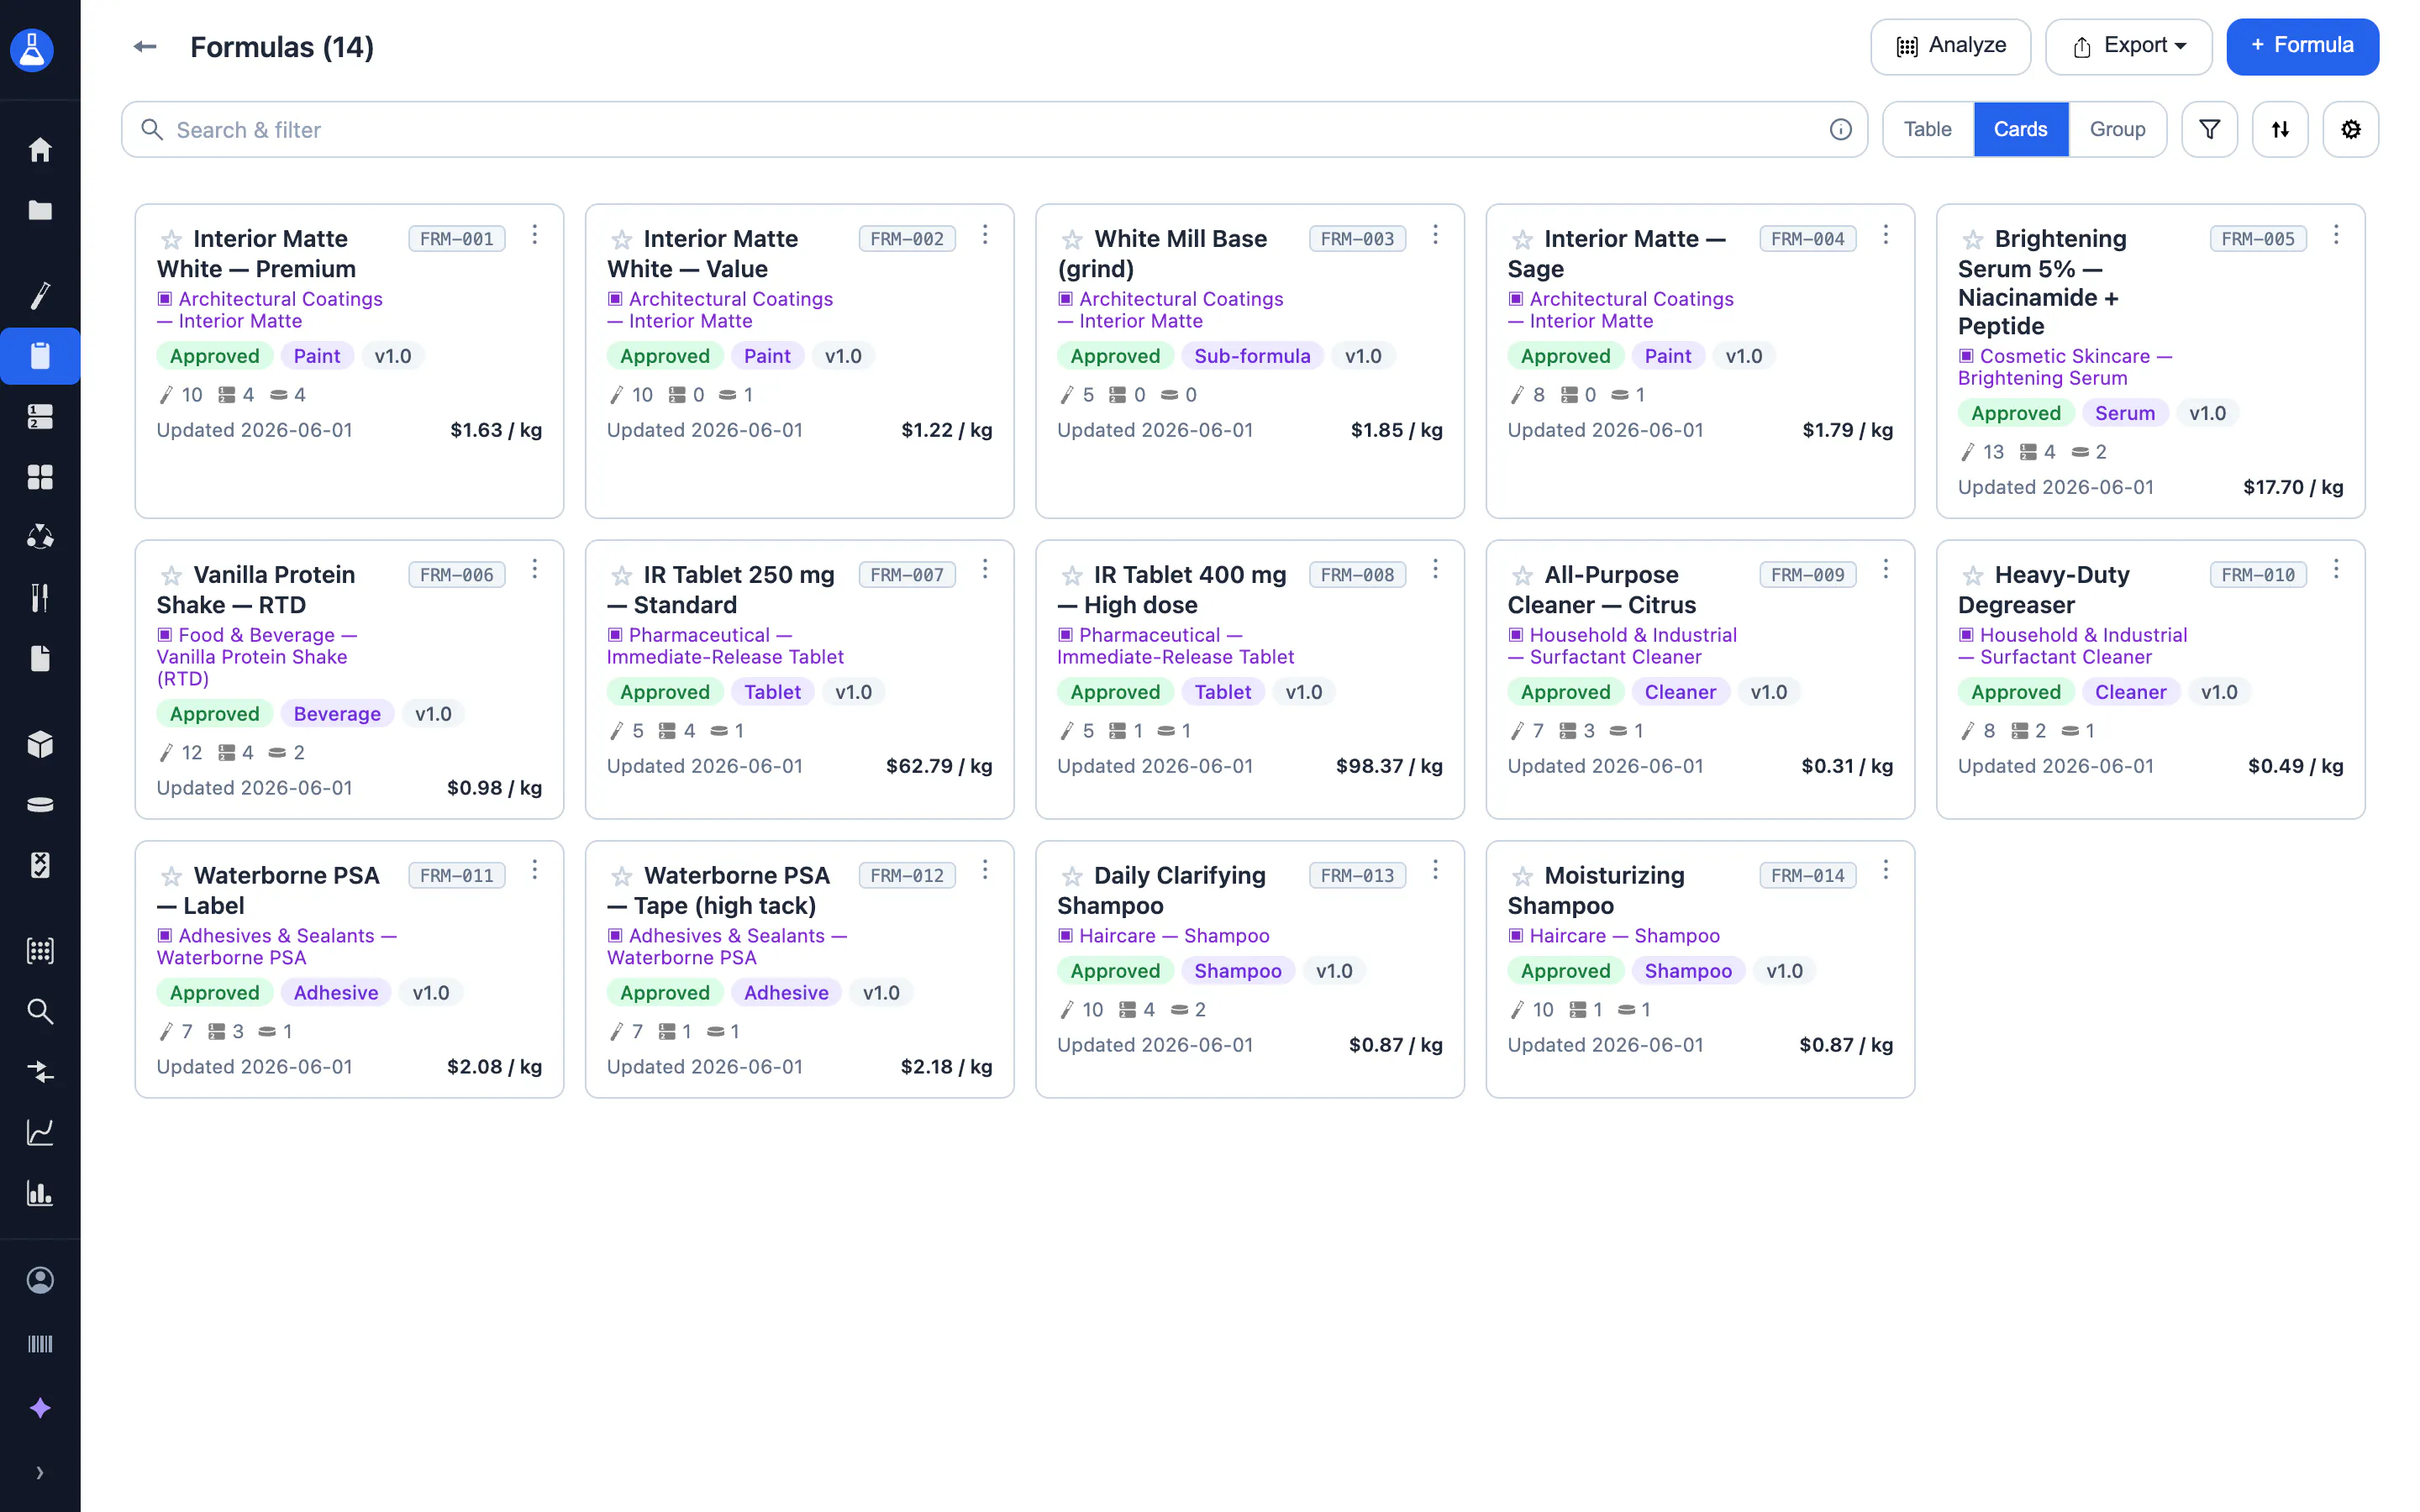The height and width of the screenshot is (1512, 2420).
Task: Switch to Table view
Action: click(1927, 129)
